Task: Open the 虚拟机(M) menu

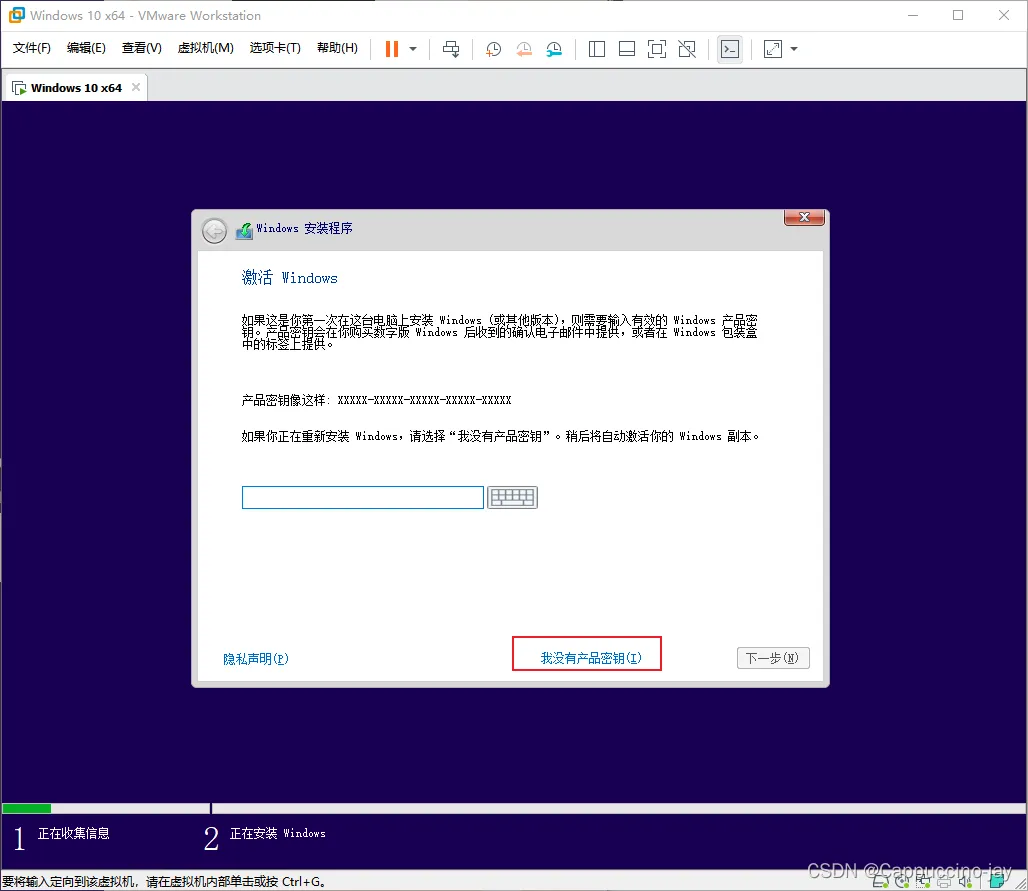Action: click(205, 48)
